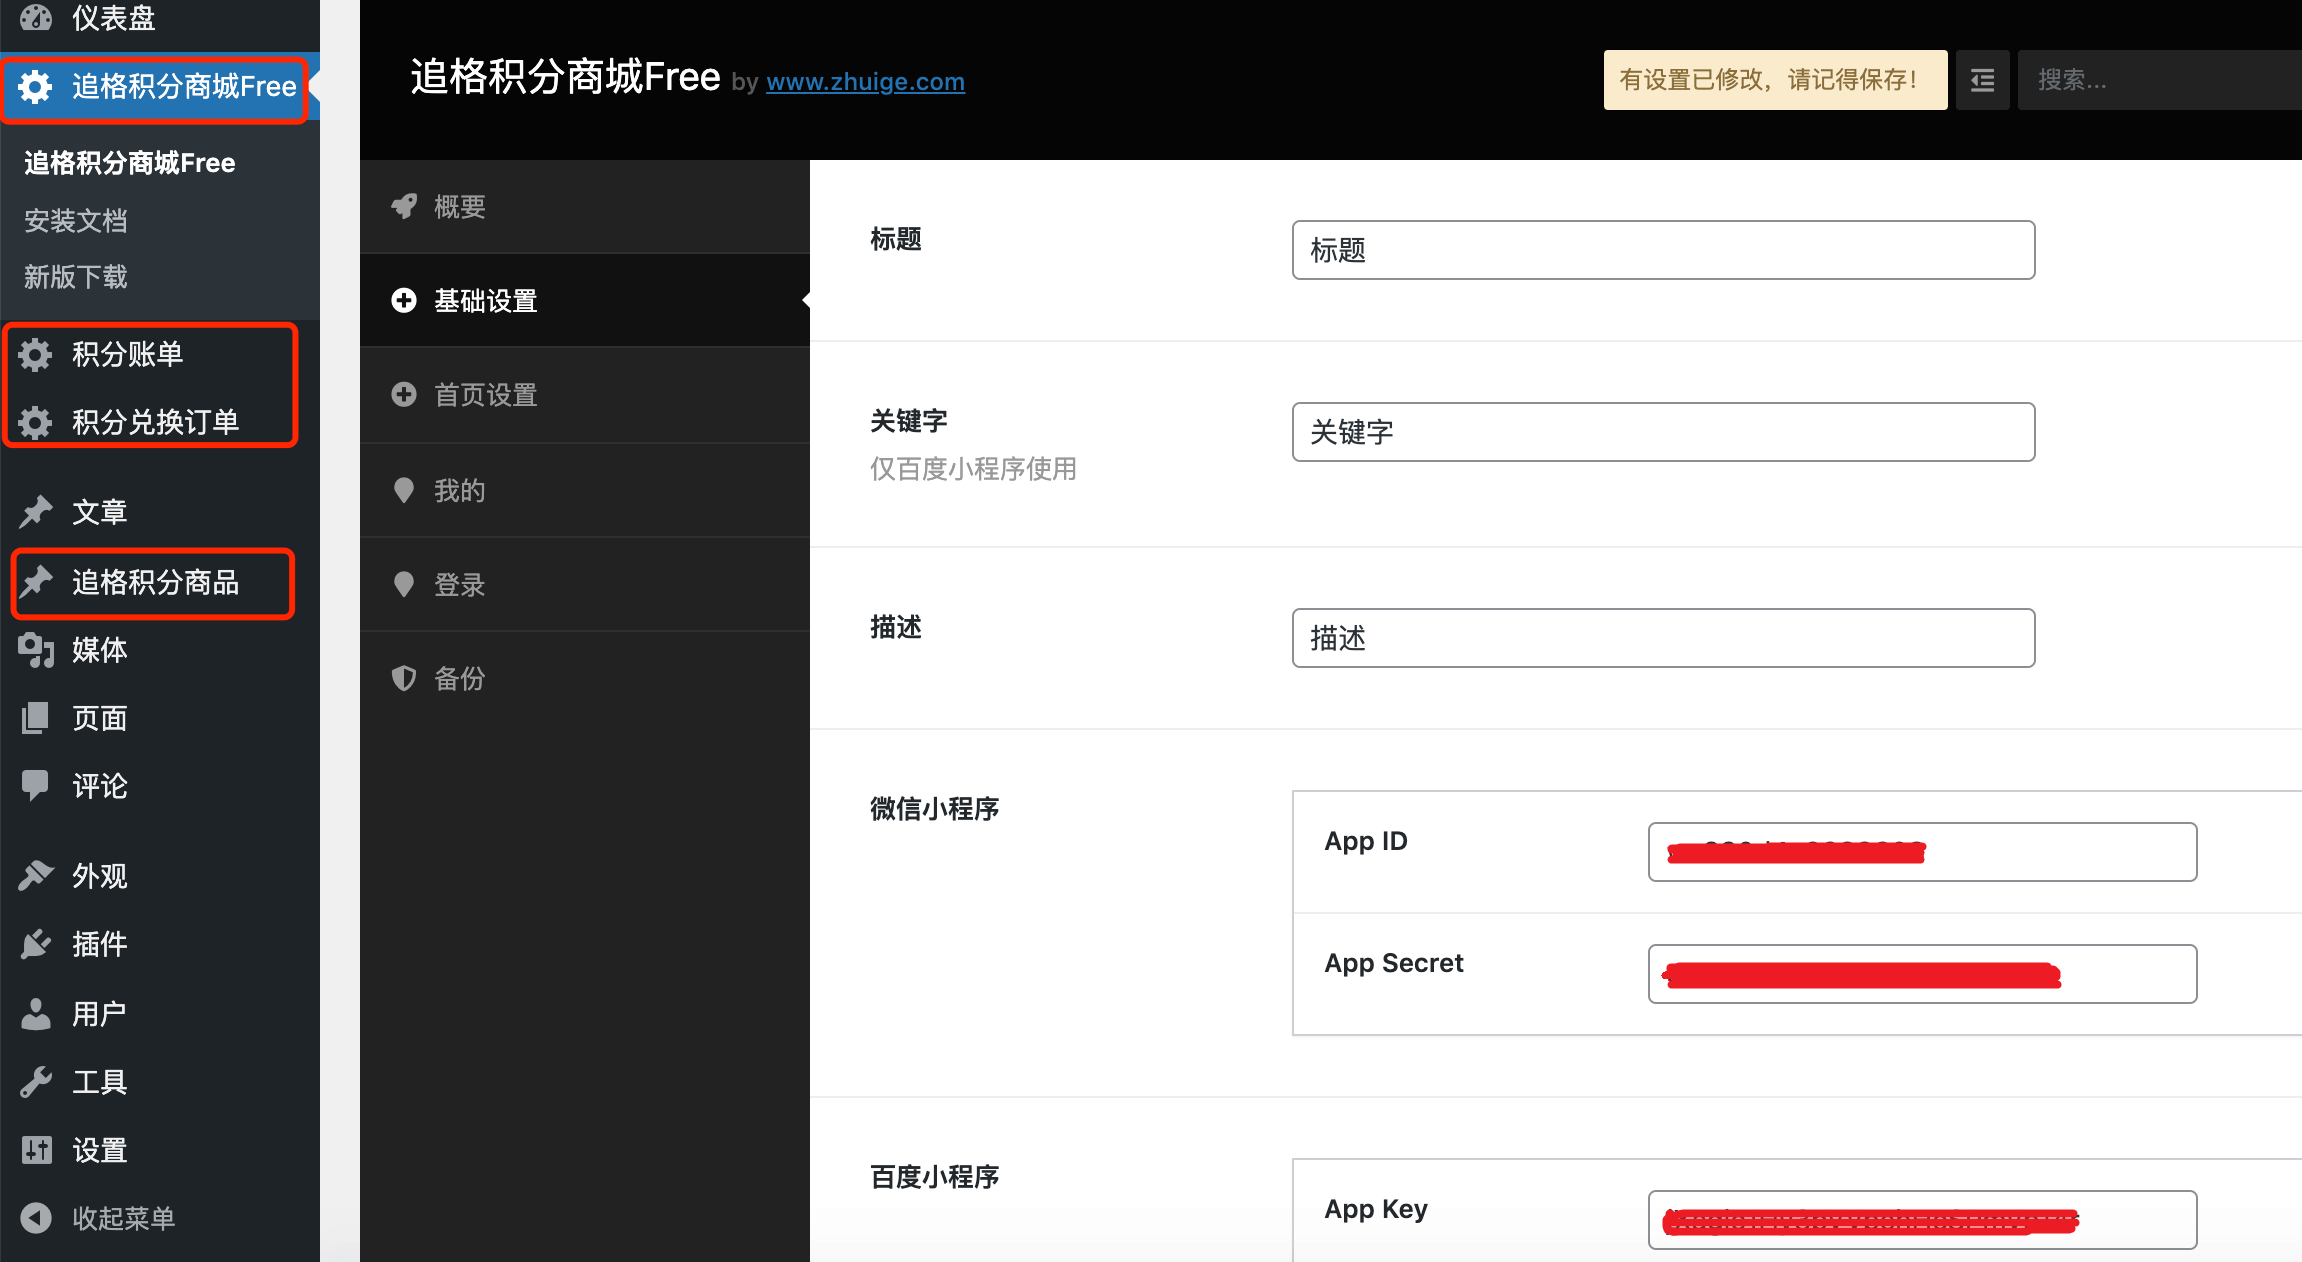The height and width of the screenshot is (1262, 2302).
Task: Switch to the 我的 tab
Action: 585,490
